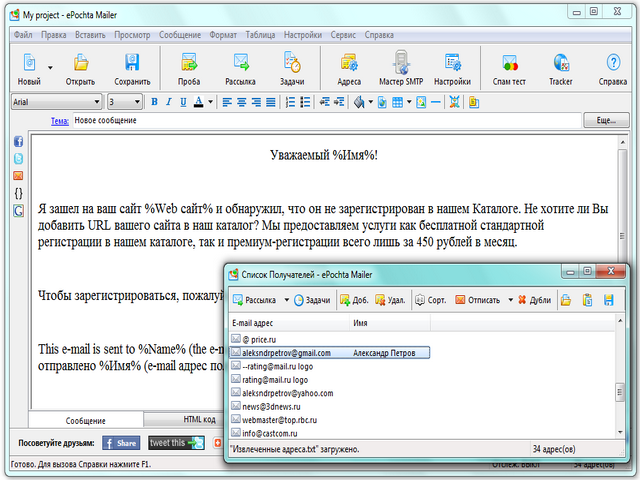Click save disk icon in recipients window
Image resolution: width=640 pixels, height=480 pixels.
[x=609, y=300]
